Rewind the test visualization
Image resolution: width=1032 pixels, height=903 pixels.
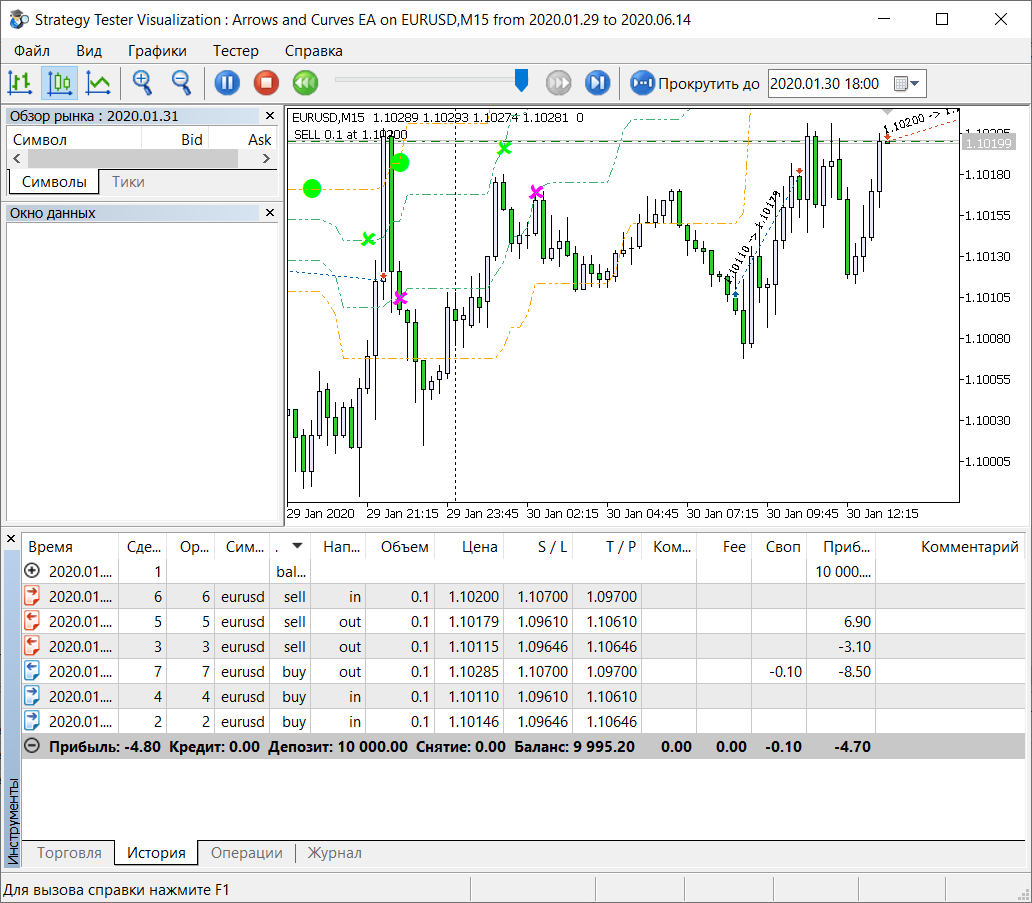click(x=305, y=83)
